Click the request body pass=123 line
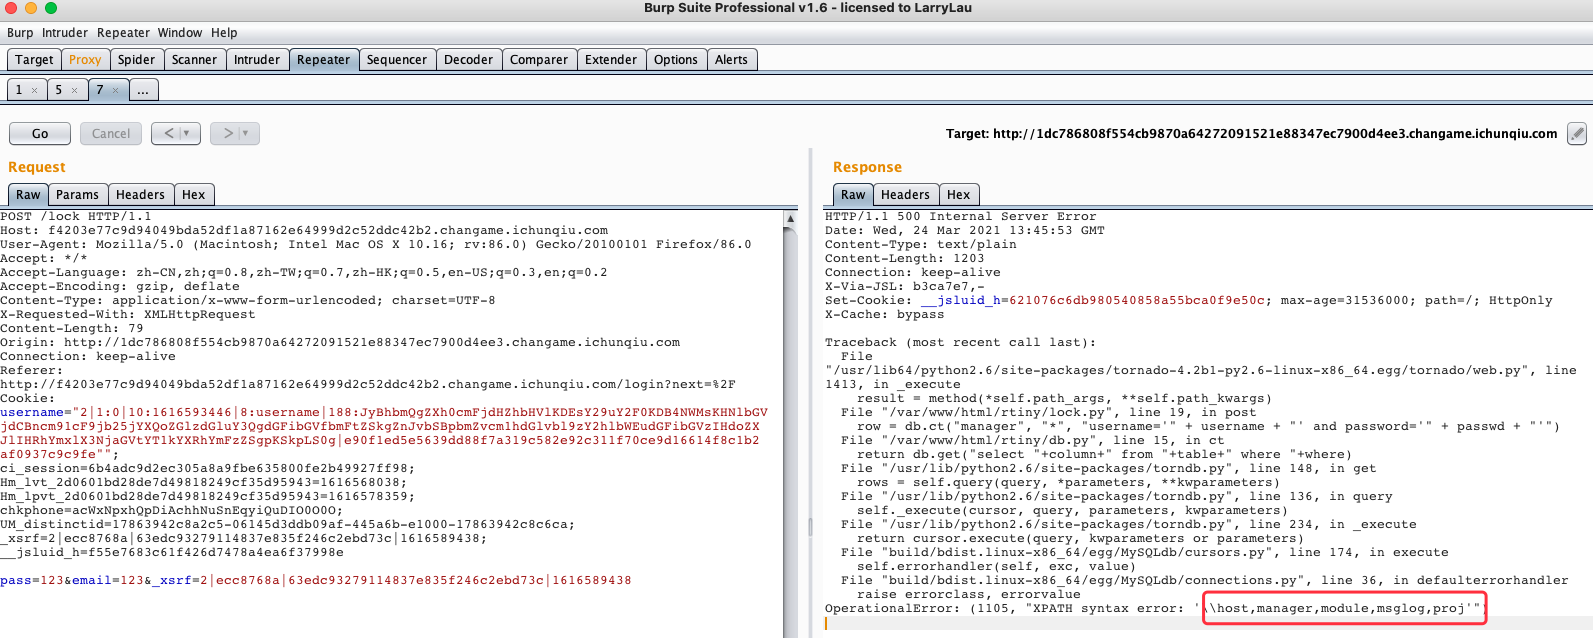The height and width of the screenshot is (638, 1593). coord(316,580)
